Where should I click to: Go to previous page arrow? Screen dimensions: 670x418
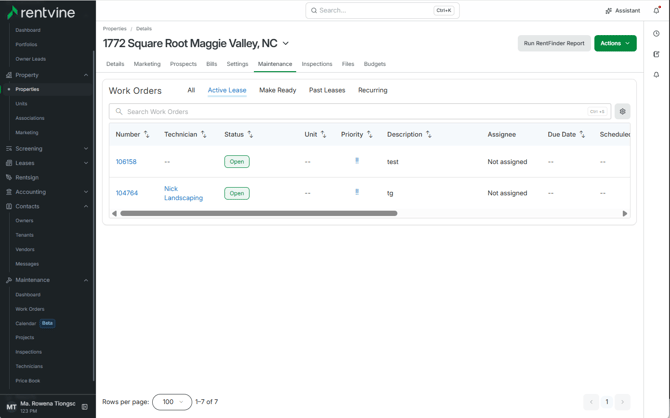click(591, 402)
